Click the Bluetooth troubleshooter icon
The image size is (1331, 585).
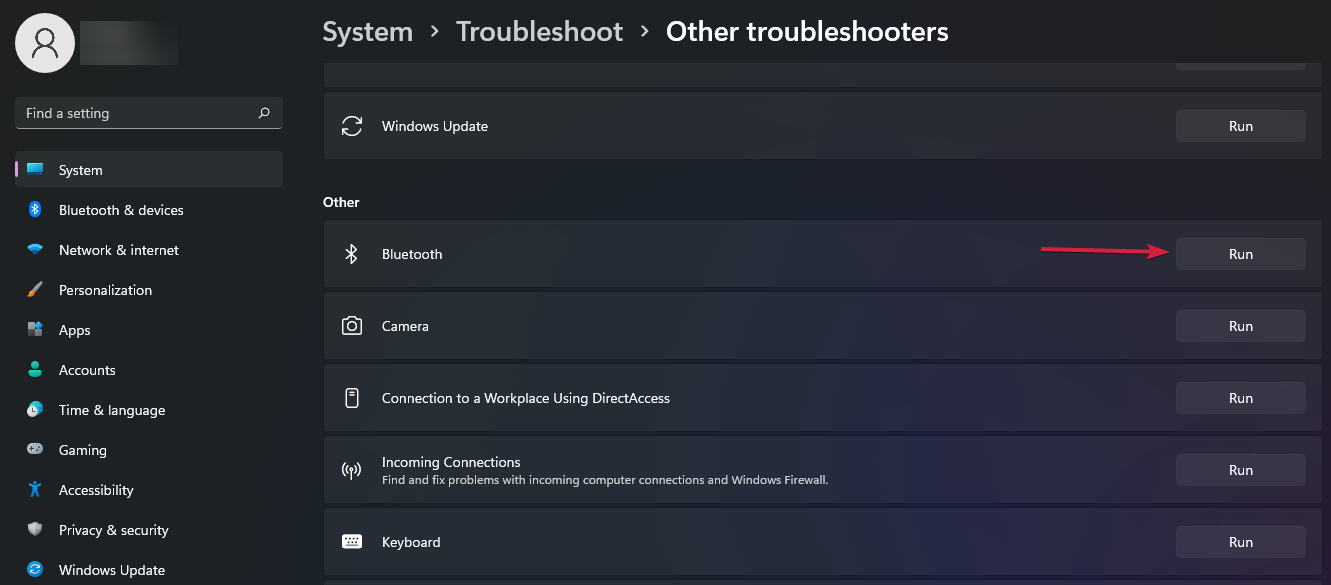tap(351, 253)
